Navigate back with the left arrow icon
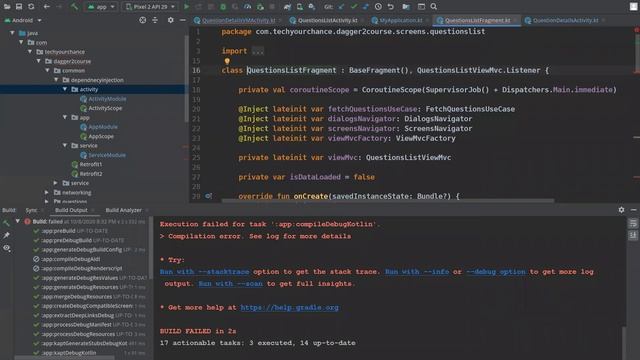Screen dimensions: 640x360 pos(47,7)
